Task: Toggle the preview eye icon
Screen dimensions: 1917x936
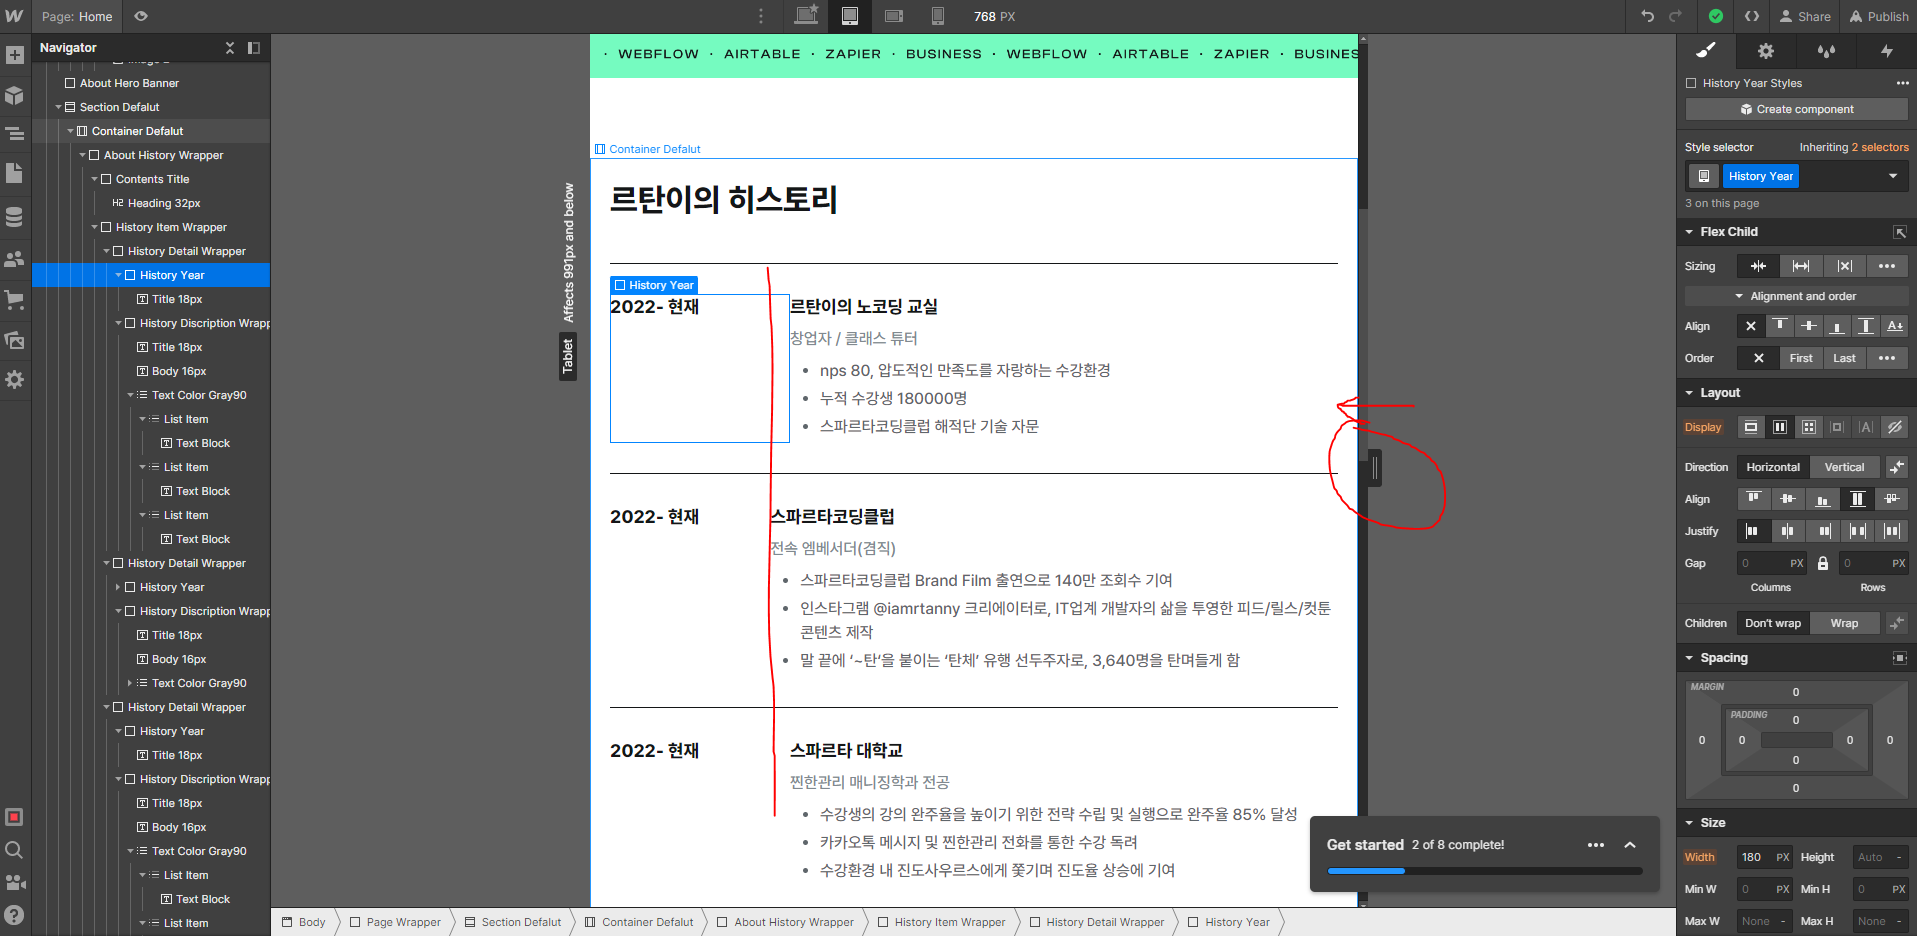Action: [141, 16]
